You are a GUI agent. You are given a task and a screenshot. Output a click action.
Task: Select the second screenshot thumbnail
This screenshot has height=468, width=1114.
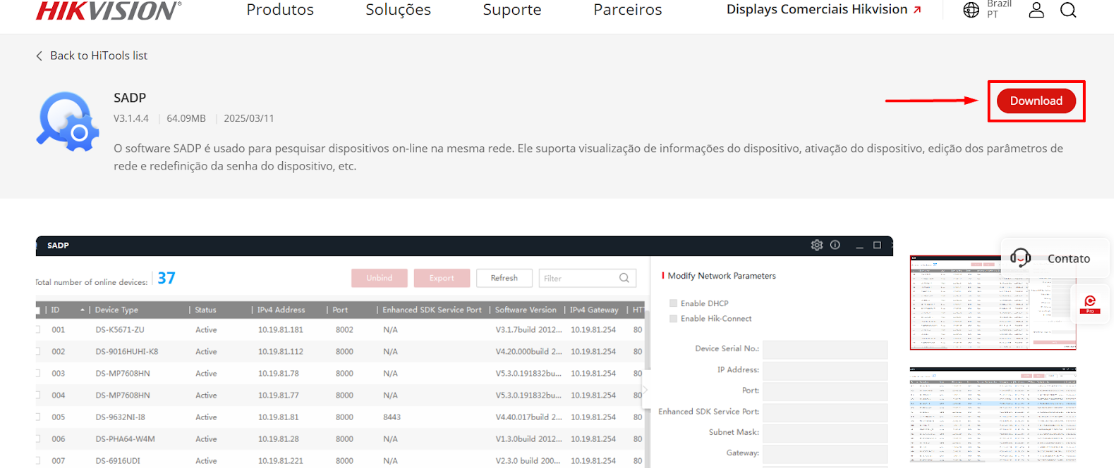pos(993,417)
